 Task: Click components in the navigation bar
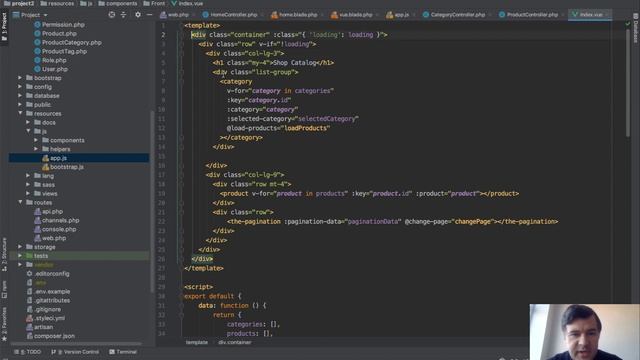[118, 3]
